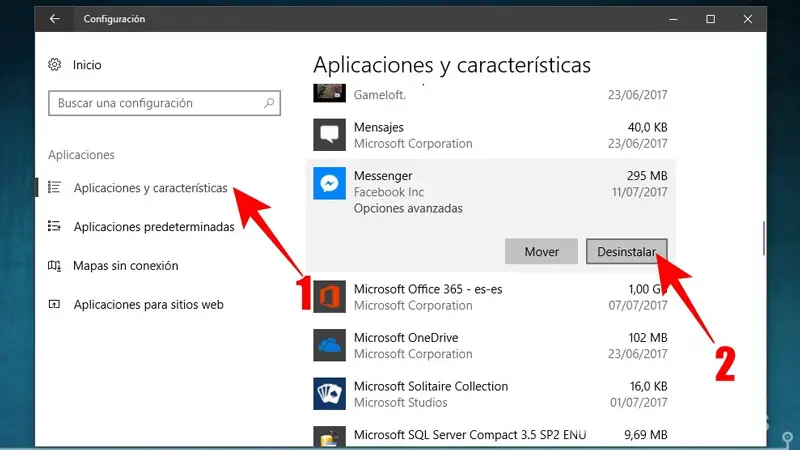
Task: Select the Aplicaciones predeterminadas icon
Action: 55,226
